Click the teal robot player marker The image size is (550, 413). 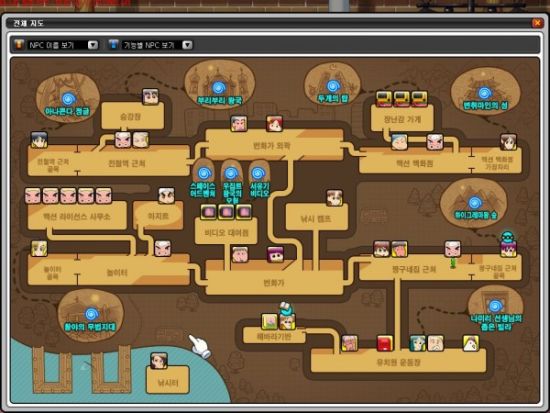pyautogui.click(x=507, y=237)
